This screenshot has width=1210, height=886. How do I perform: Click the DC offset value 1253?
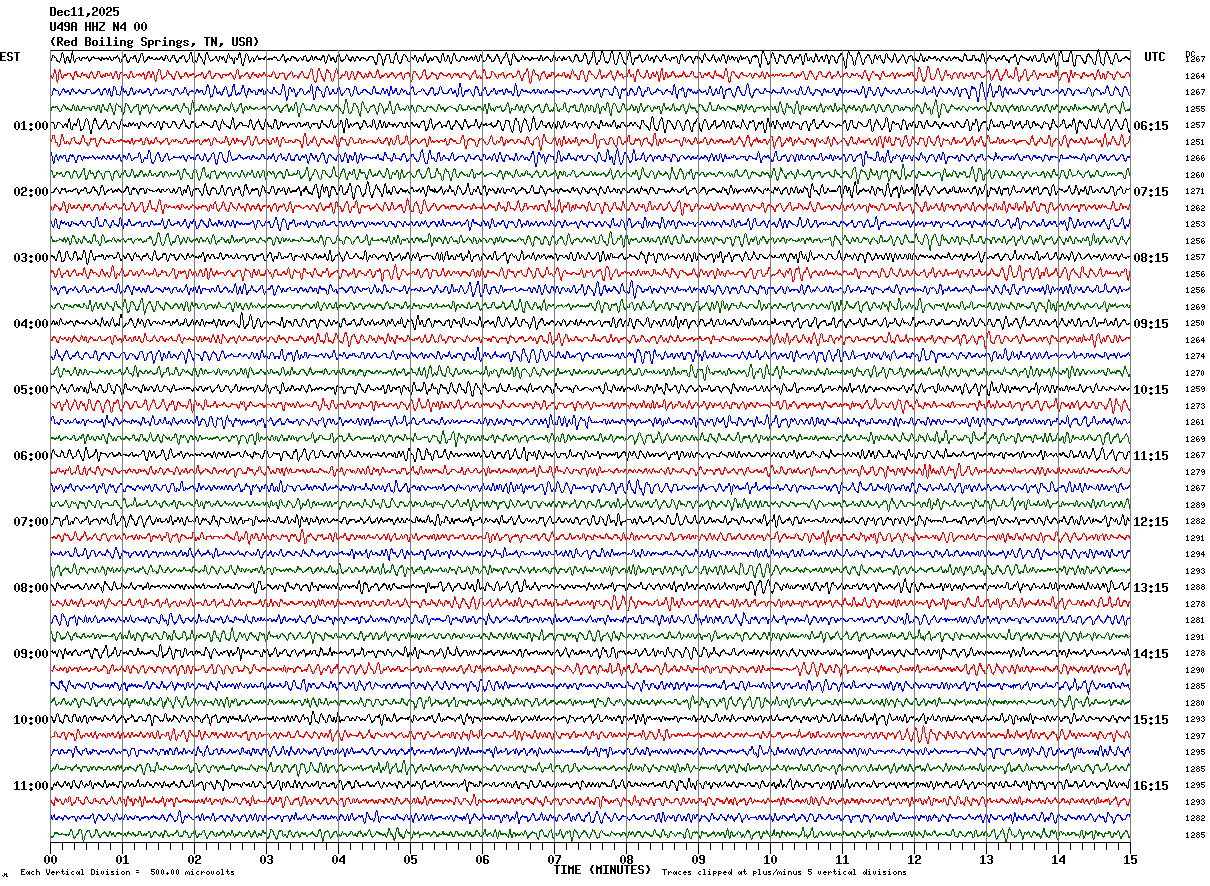click(1195, 225)
